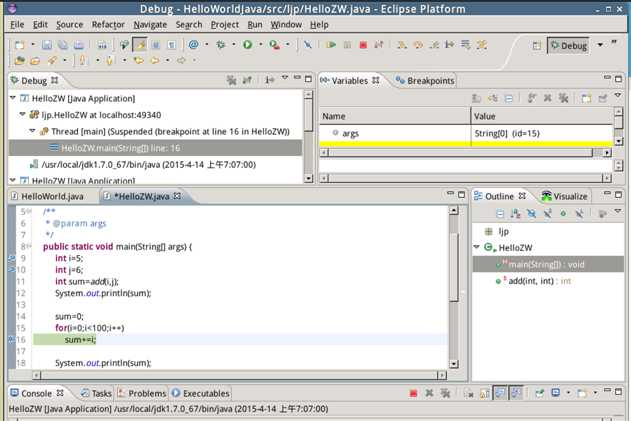Open Outline view menu dropdown triangle
The image size is (631, 421).
point(618,211)
